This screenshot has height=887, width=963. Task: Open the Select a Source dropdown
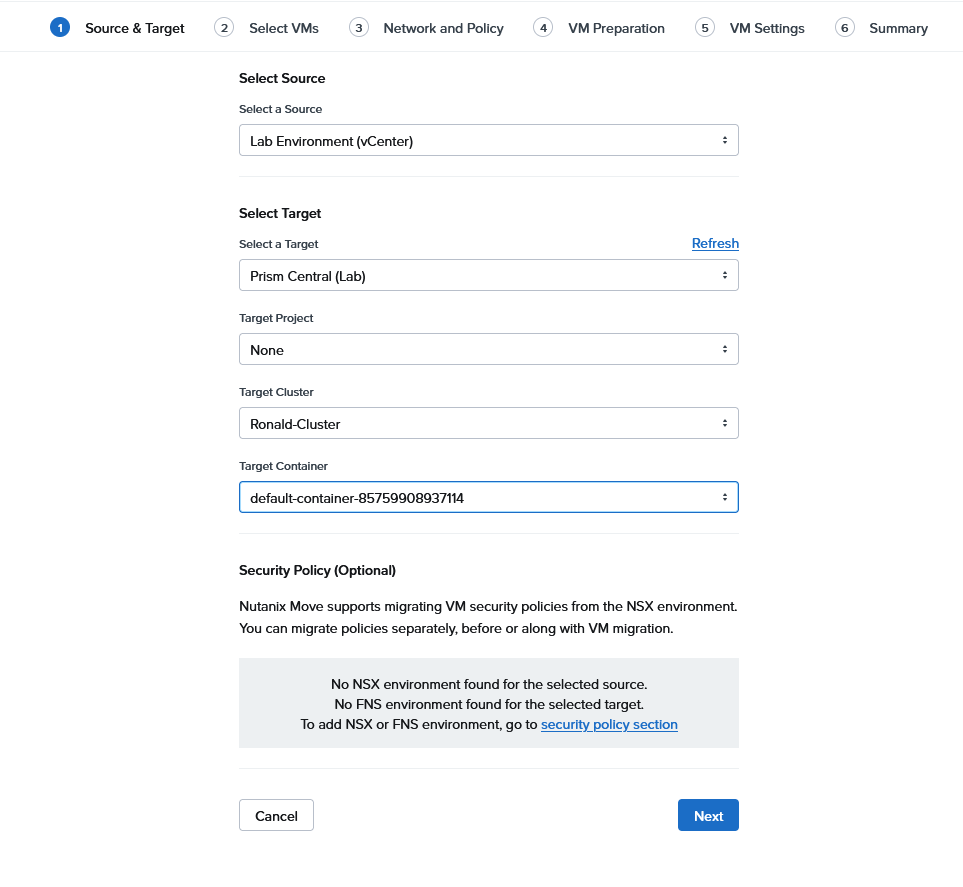pos(488,141)
